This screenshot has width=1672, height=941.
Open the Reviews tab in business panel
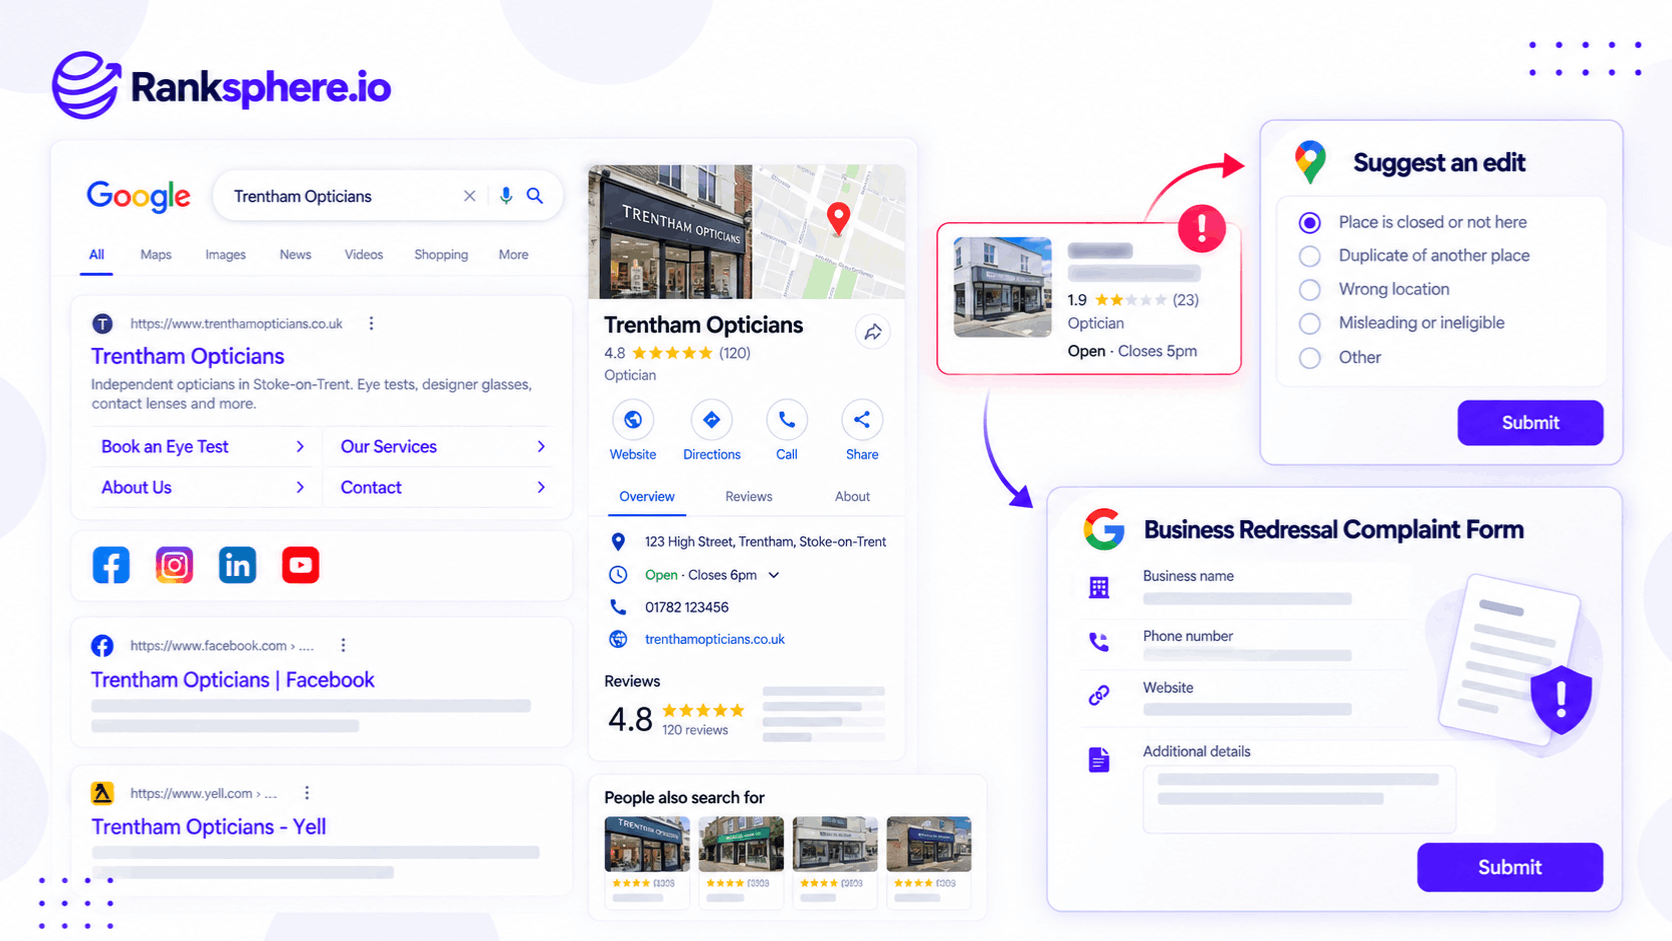[748, 496]
